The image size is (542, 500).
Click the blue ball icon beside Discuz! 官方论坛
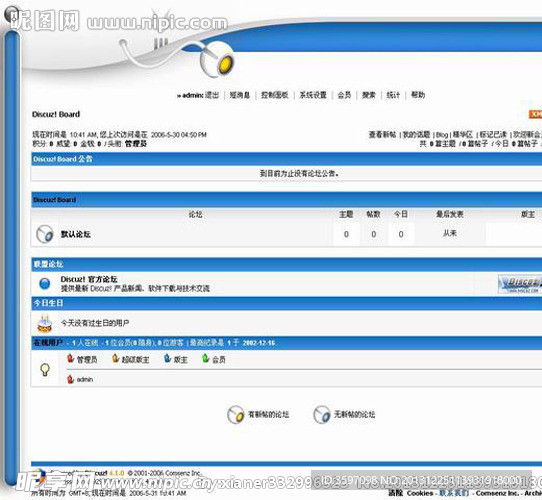[x=45, y=284]
